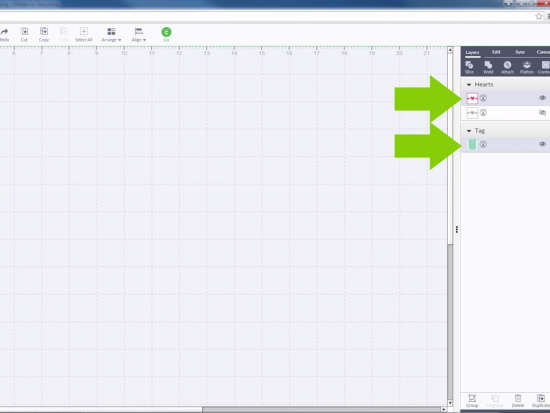This screenshot has width=550, height=413.
Task: Open the browser menu icon
Action: click(x=549, y=16)
